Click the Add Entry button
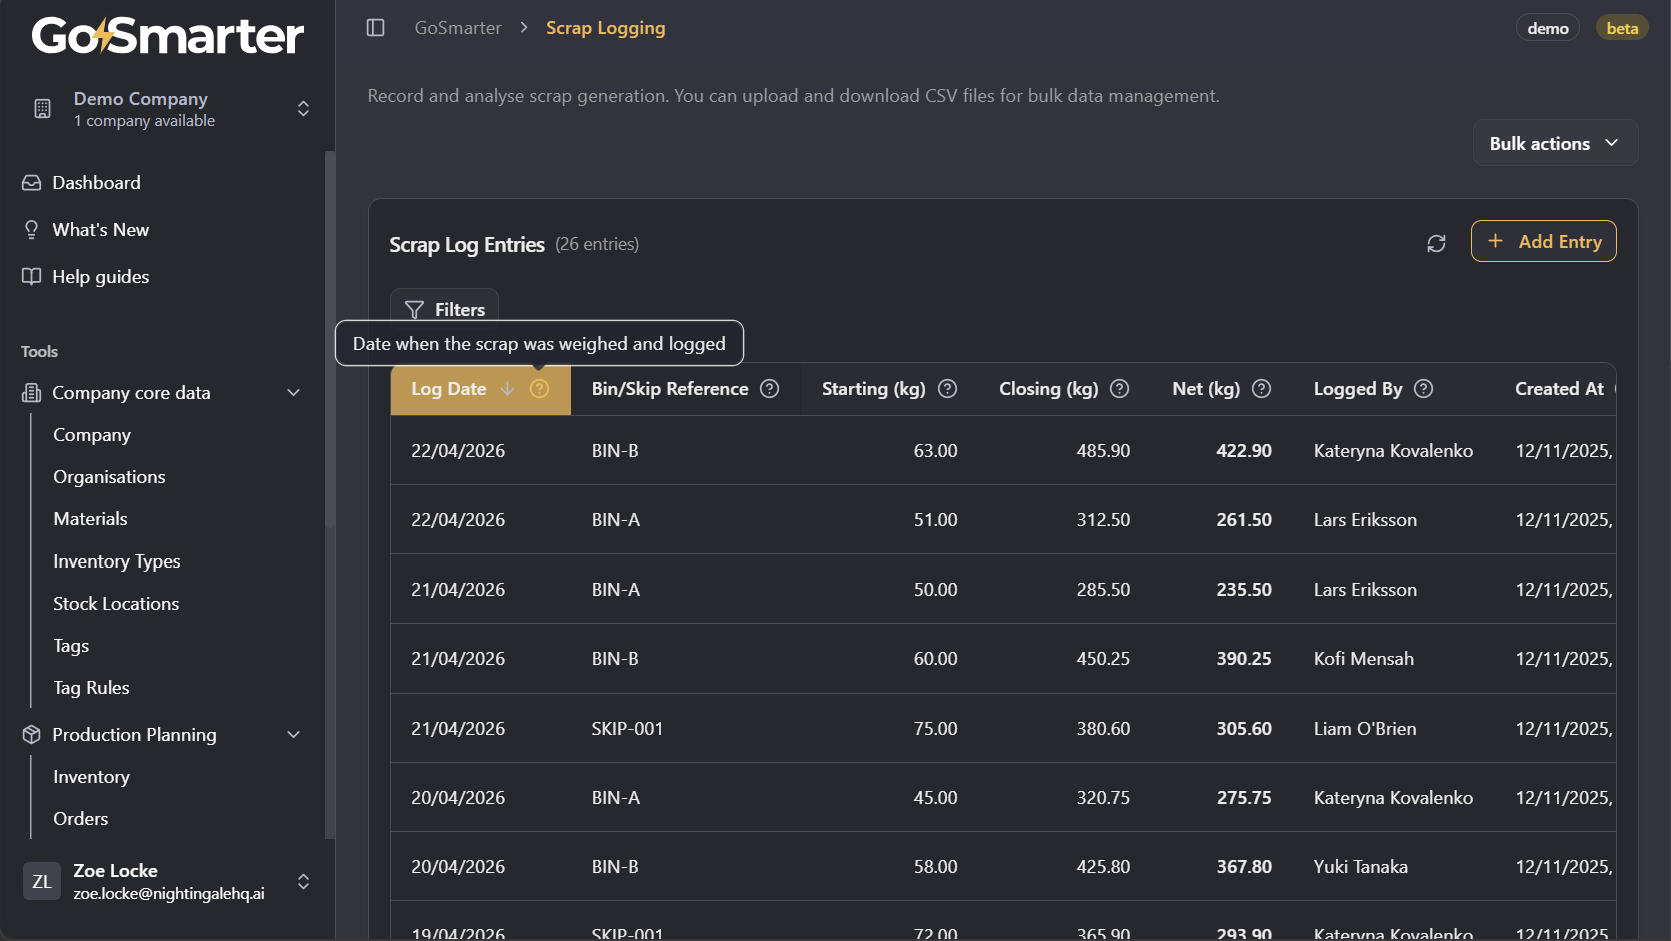Image resolution: width=1671 pixels, height=941 pixels. coord(1543,241)
